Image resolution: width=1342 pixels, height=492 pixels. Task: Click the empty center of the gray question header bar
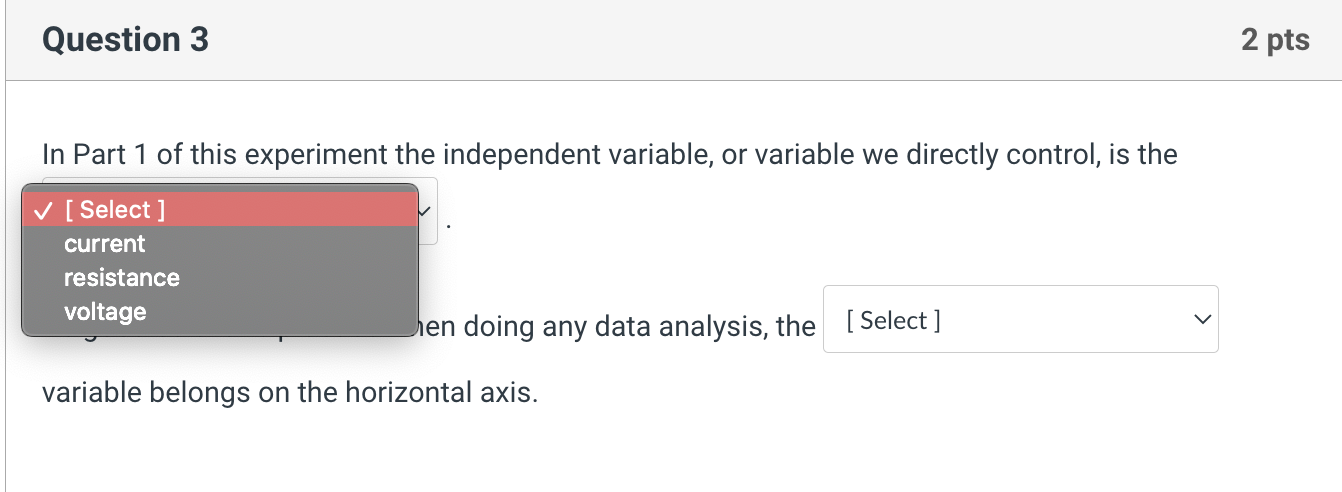click(700, 40)
